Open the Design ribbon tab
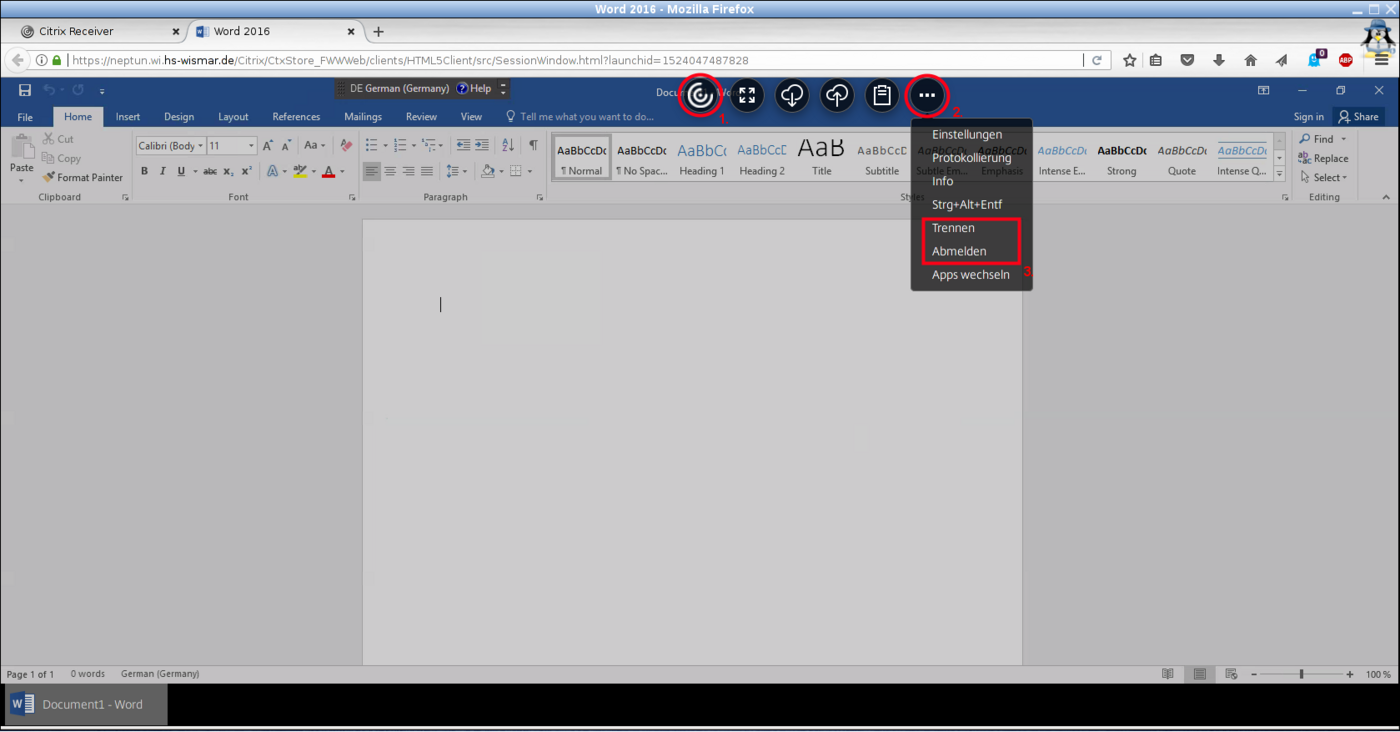Viewport: 1400px width, 732px height. (179, 117)
